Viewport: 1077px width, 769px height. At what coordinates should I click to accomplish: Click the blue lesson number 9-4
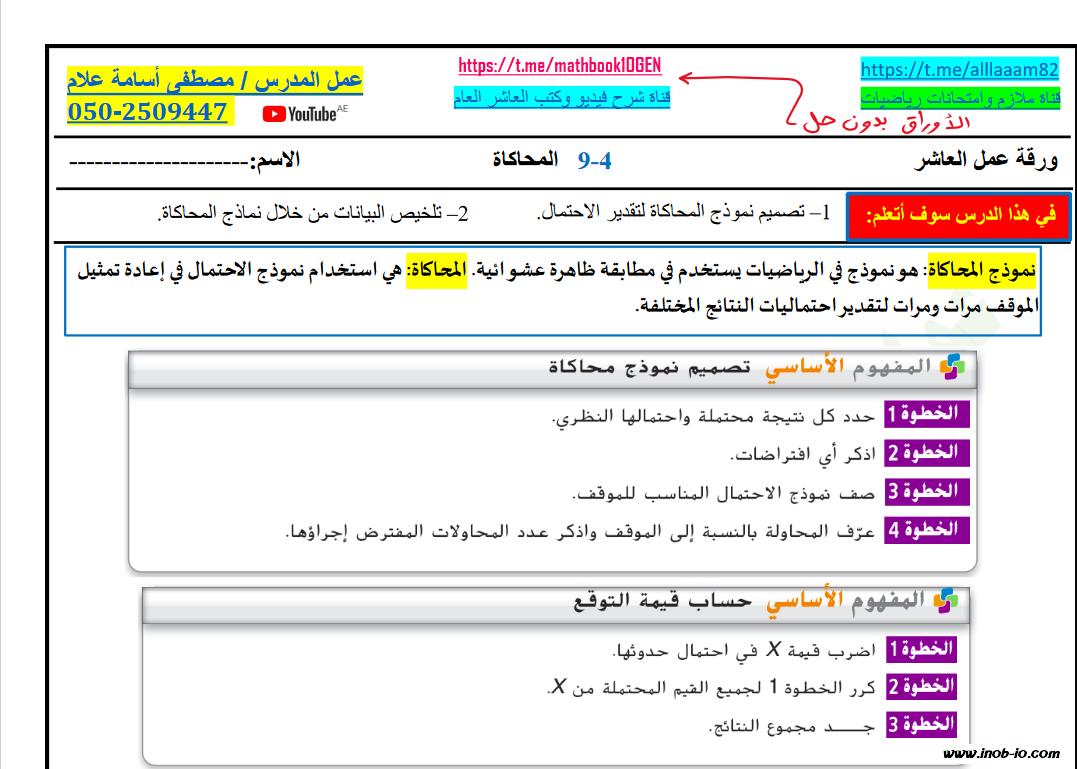click(x=594, y=161)
